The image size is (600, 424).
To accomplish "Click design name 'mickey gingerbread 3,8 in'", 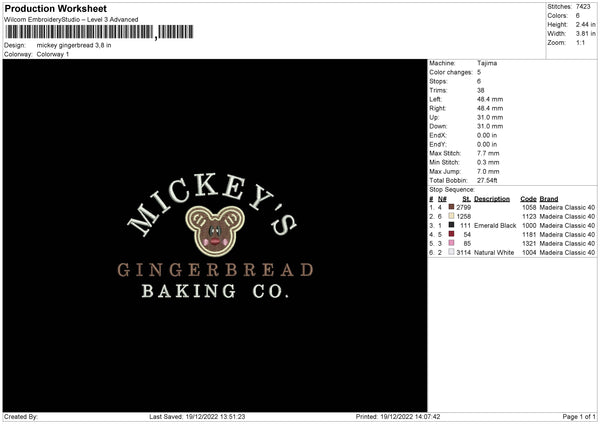I will (74, 45).
